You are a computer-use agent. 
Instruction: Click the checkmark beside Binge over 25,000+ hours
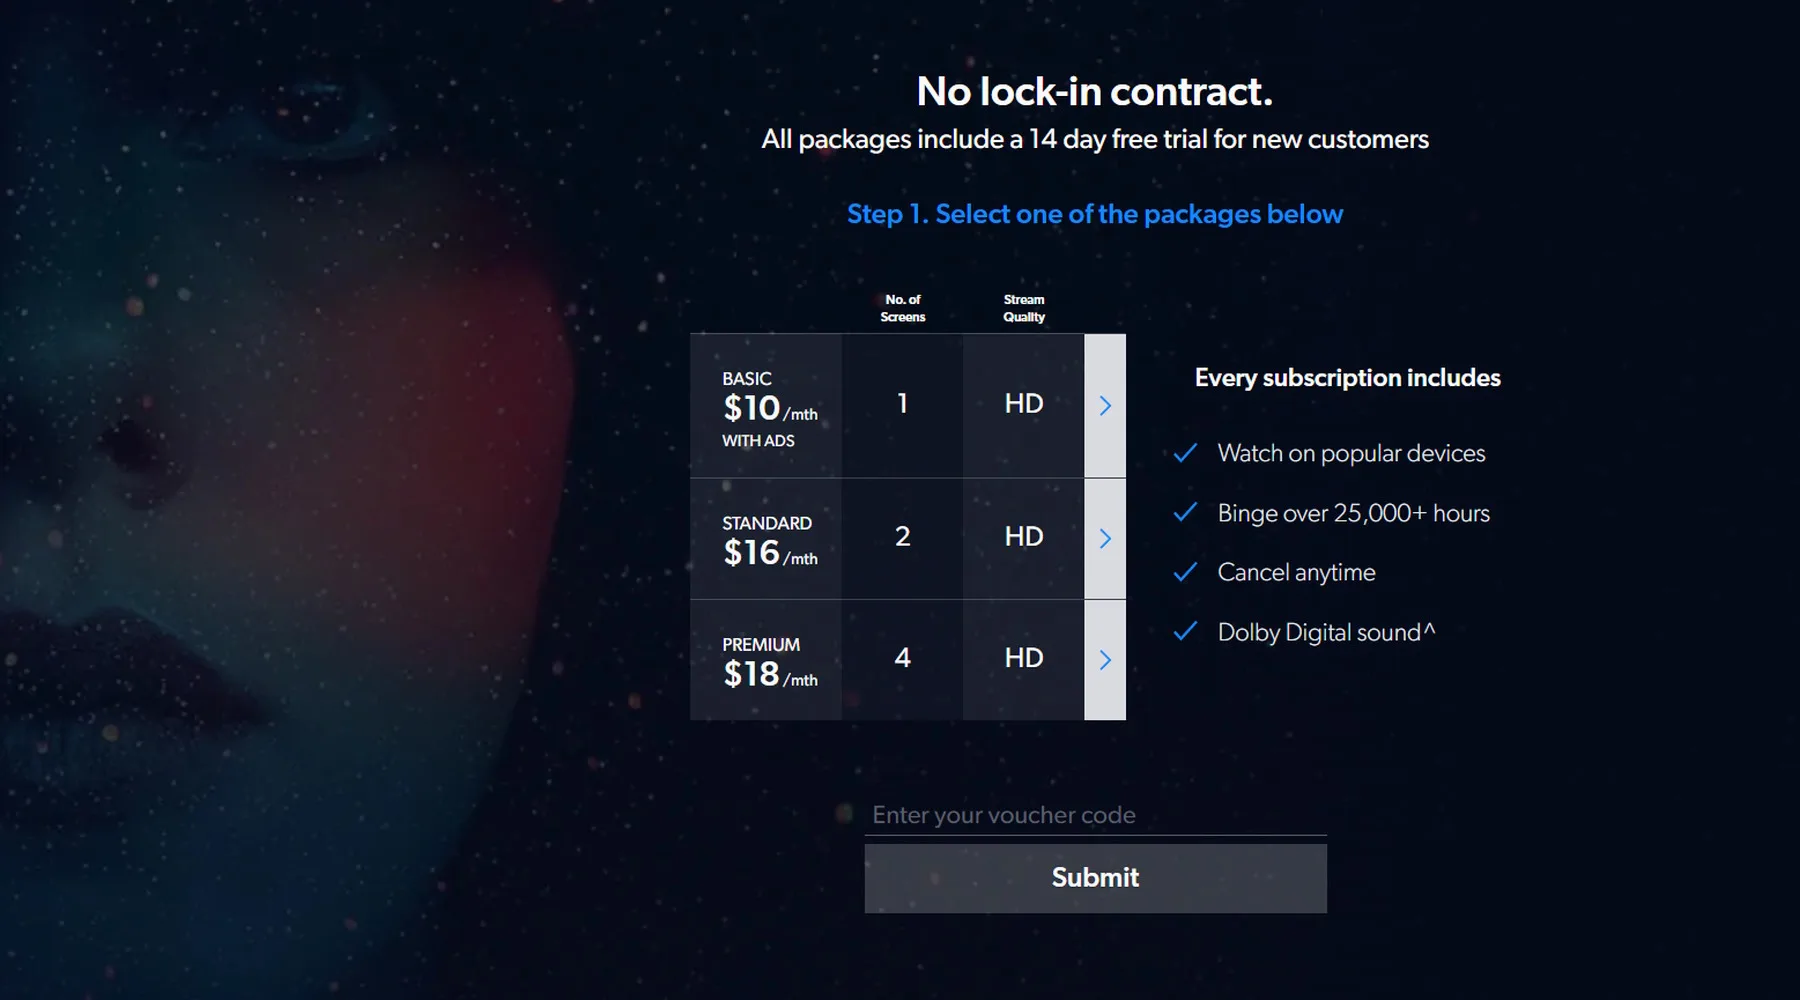click(x=1185, y=512)
